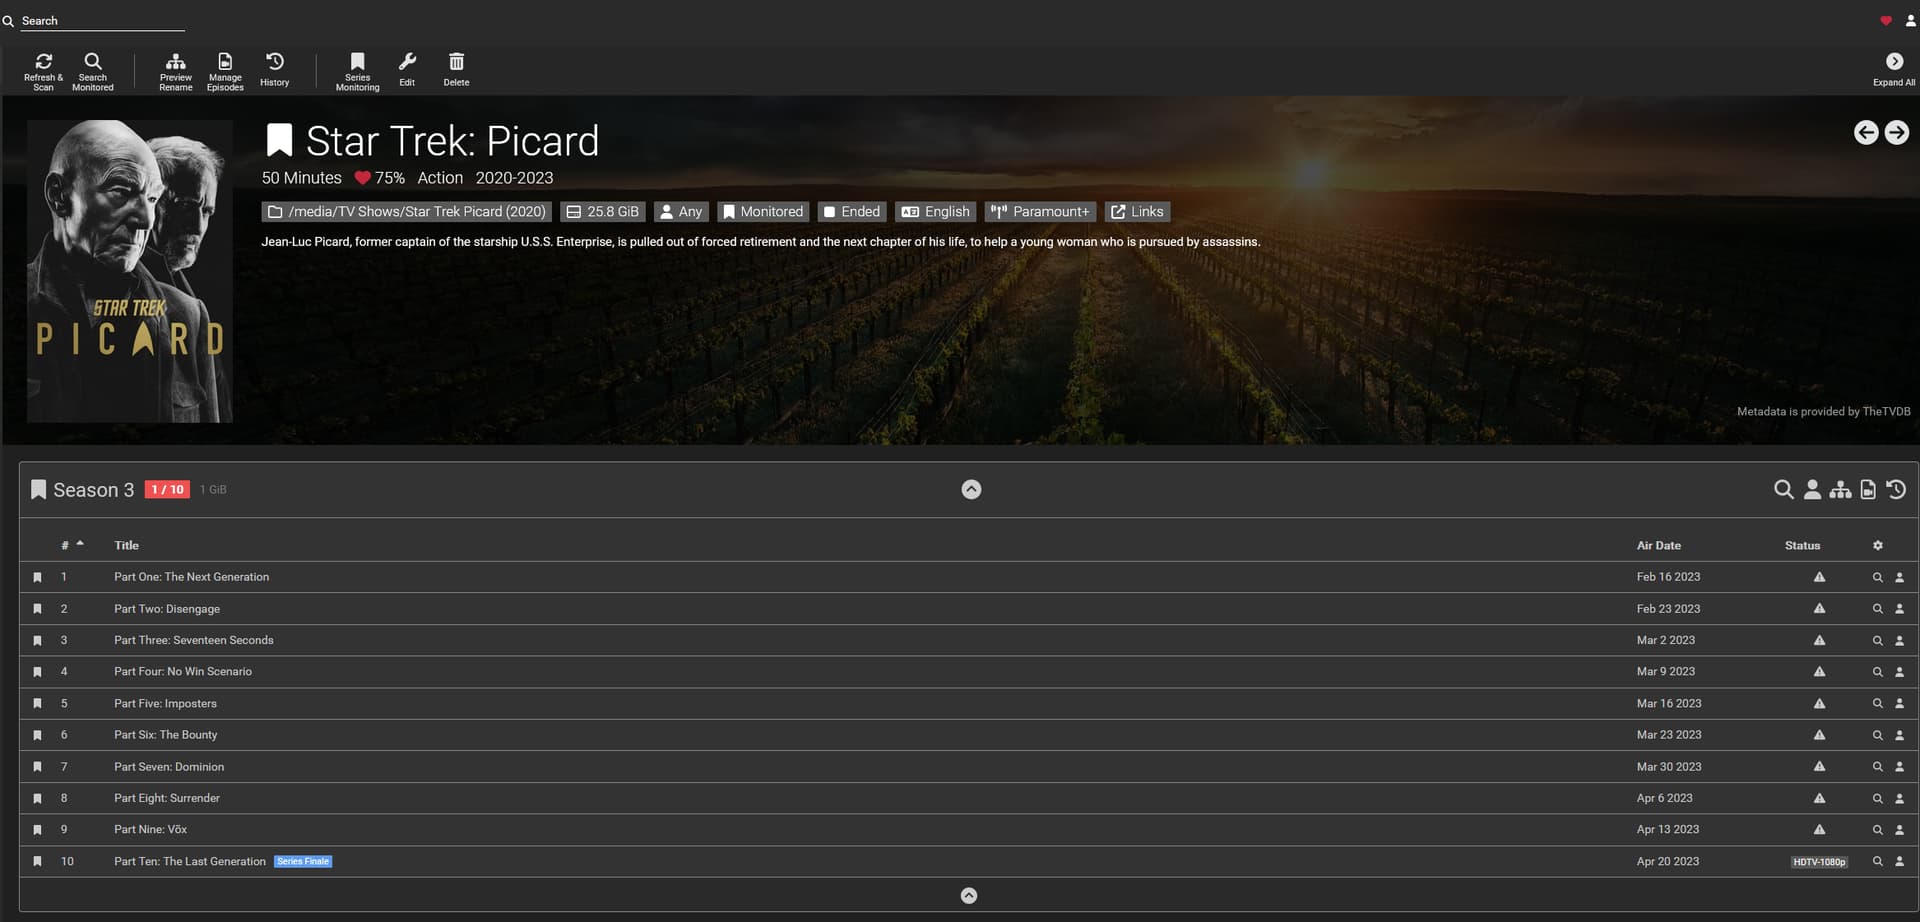Screen dimensions: 1920x922
Task: Click Search Monitored in the toolbar
Action: pos(92,71)
